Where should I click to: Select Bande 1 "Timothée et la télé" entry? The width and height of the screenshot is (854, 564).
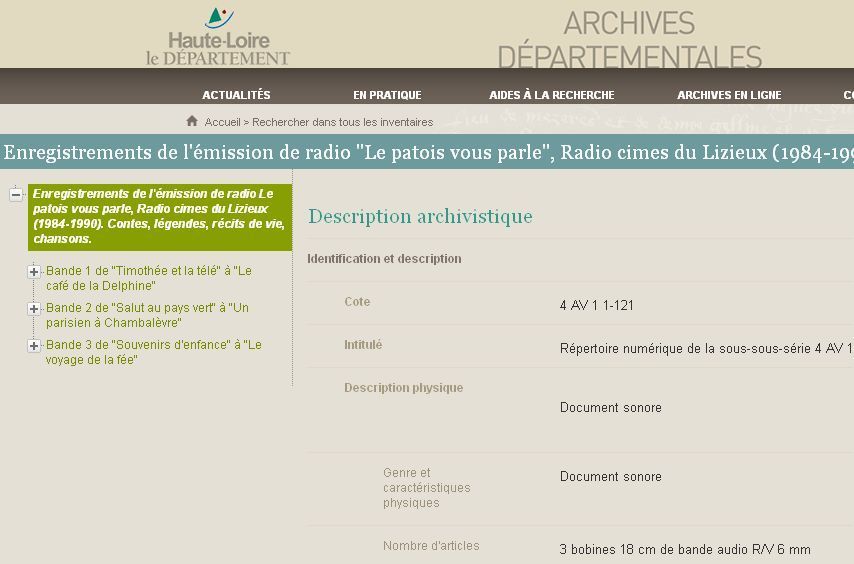[x=148, y=278]
